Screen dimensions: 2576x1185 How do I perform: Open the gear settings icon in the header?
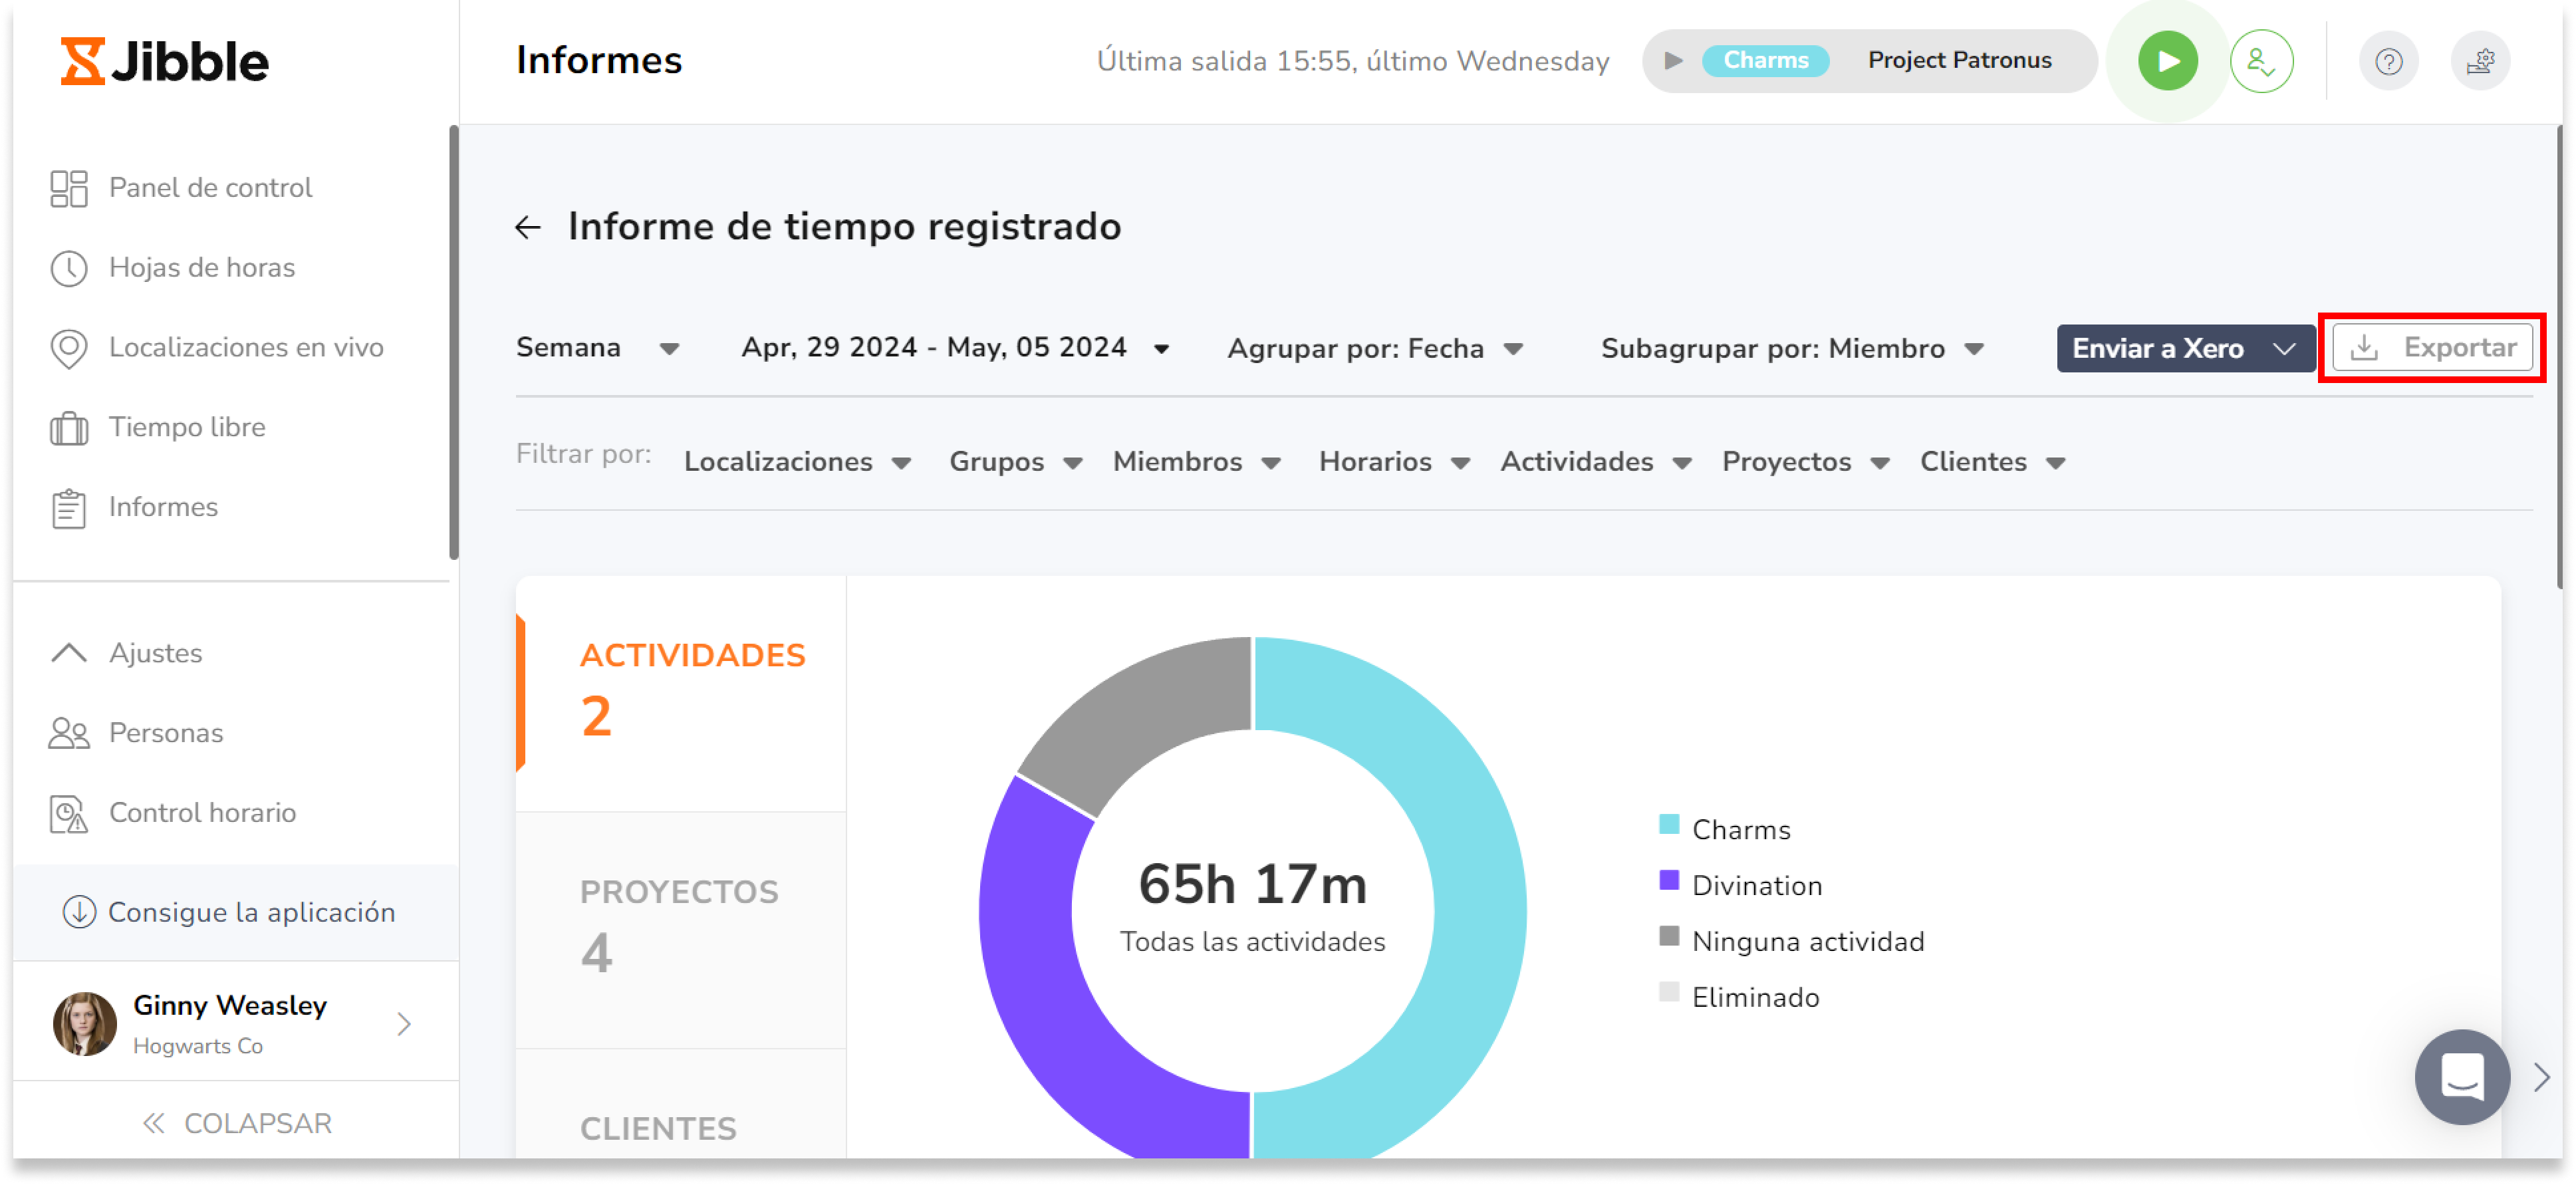pos(2481,62)
